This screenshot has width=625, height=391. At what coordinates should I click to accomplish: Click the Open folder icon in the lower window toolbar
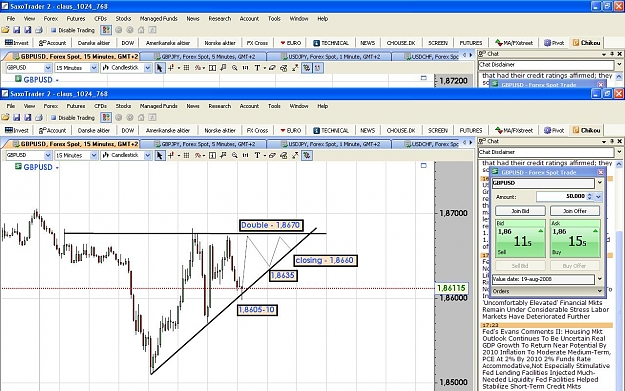point(5,118)
